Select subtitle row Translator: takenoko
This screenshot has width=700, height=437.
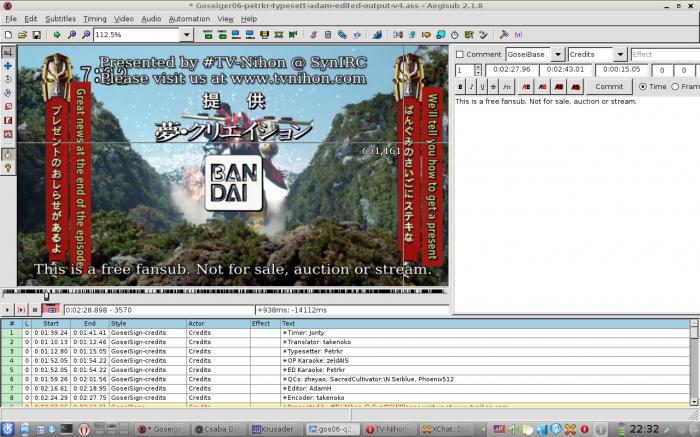346,342
